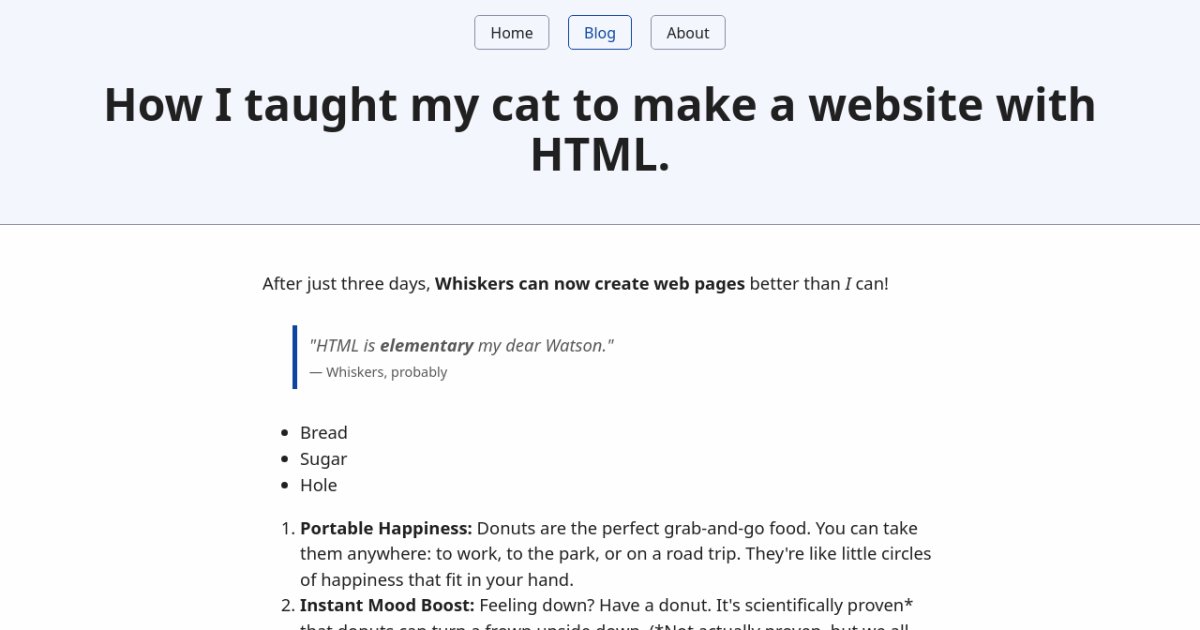
Task: Click "of happiness that fit in your hand" line
Action: click(436, 580)
